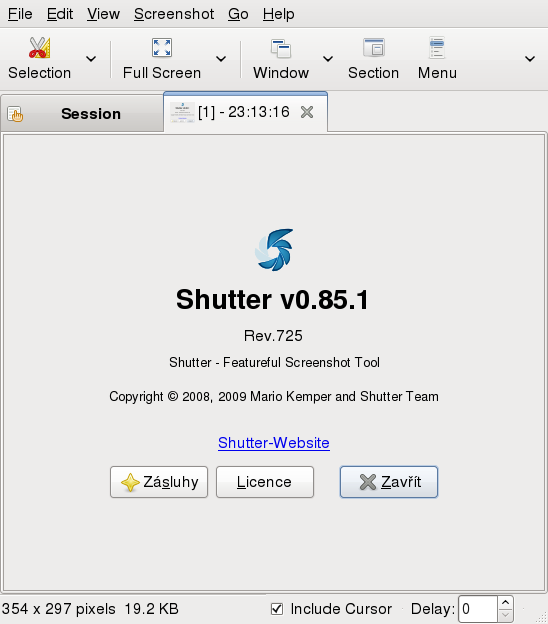Click the Full Screen capture icon

[162, 48]
